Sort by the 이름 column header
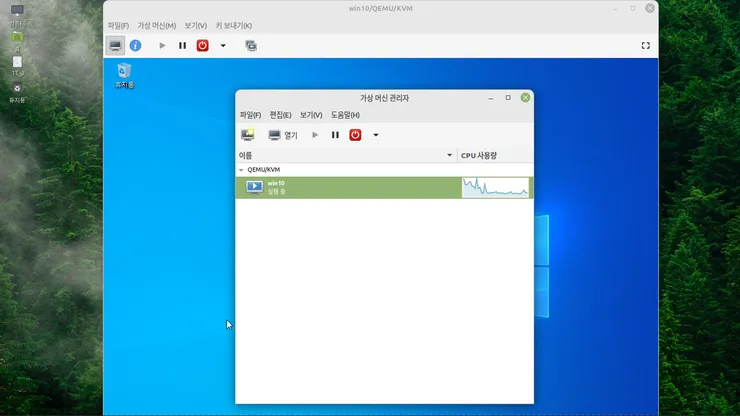The image size is (740, 416). 346,155
